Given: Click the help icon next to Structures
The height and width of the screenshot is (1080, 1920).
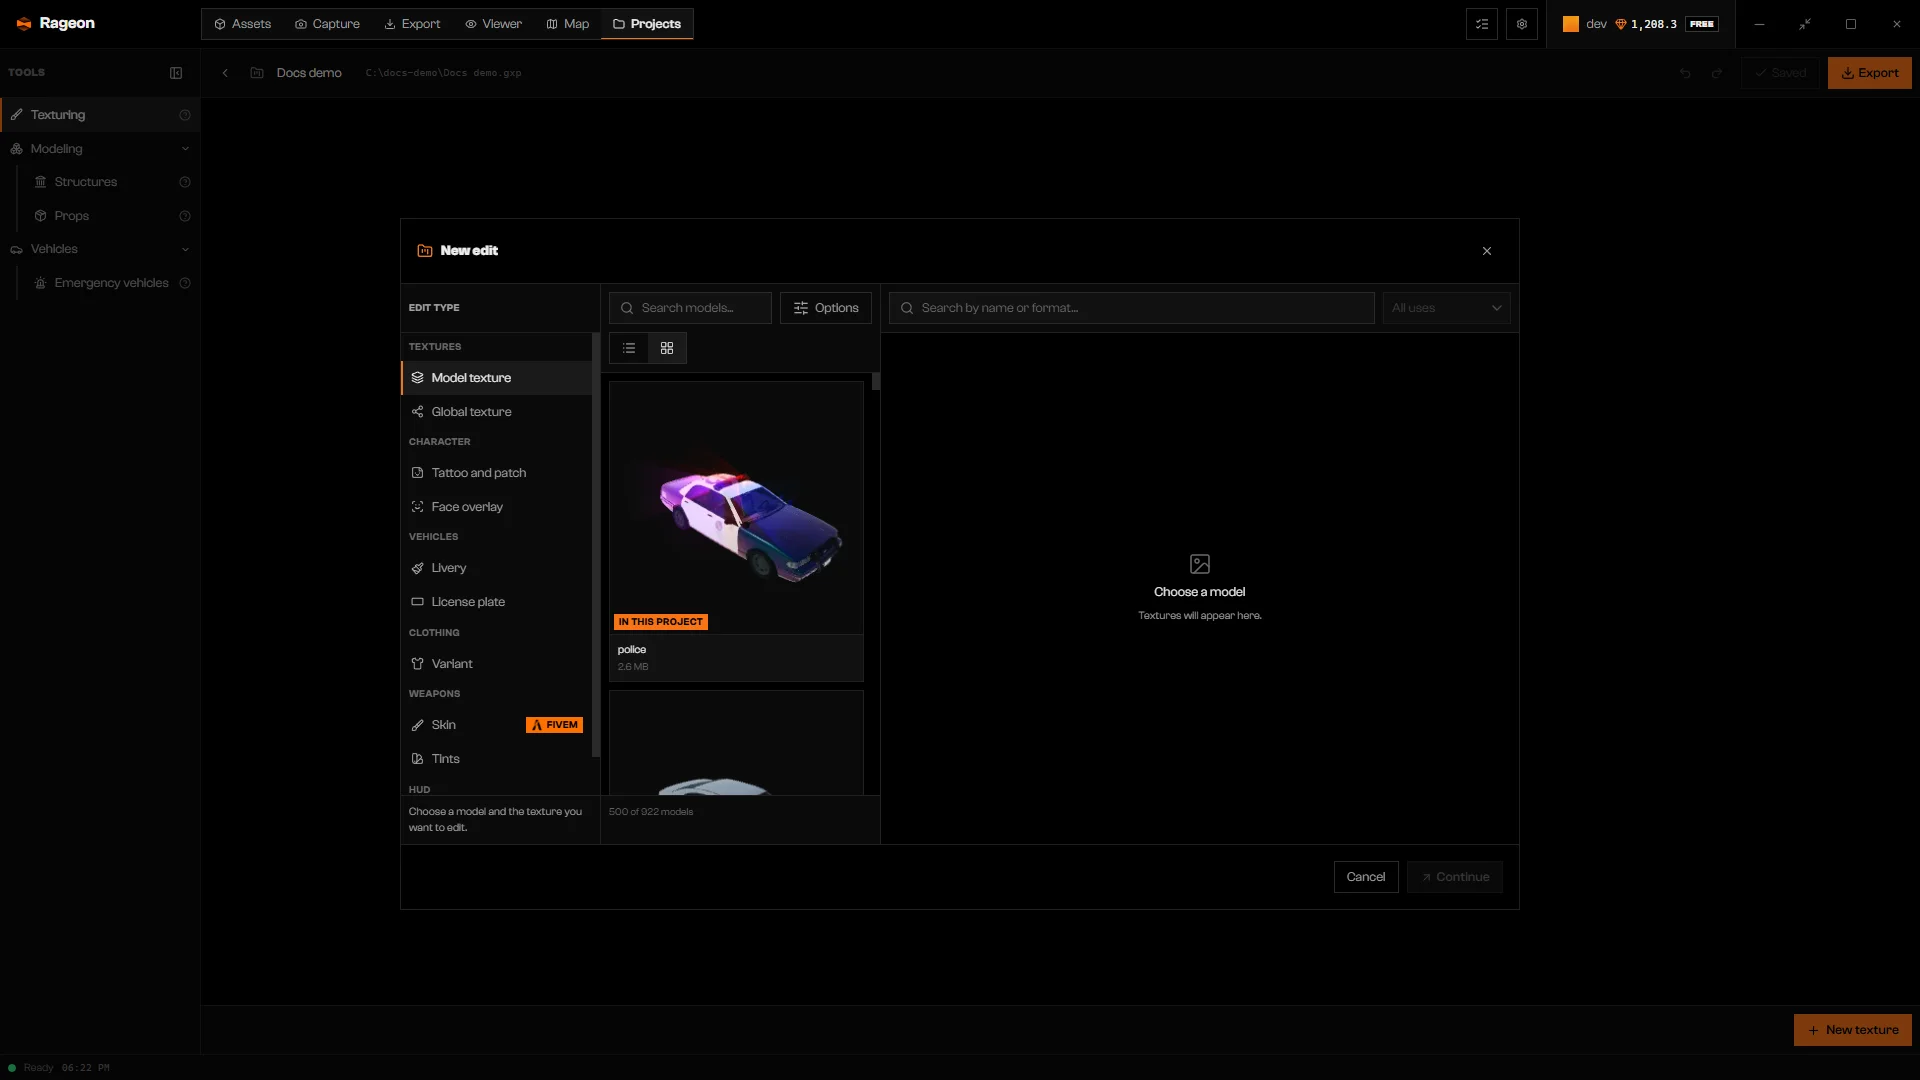Looking at the screenshot, I should (x=185, y=182).
